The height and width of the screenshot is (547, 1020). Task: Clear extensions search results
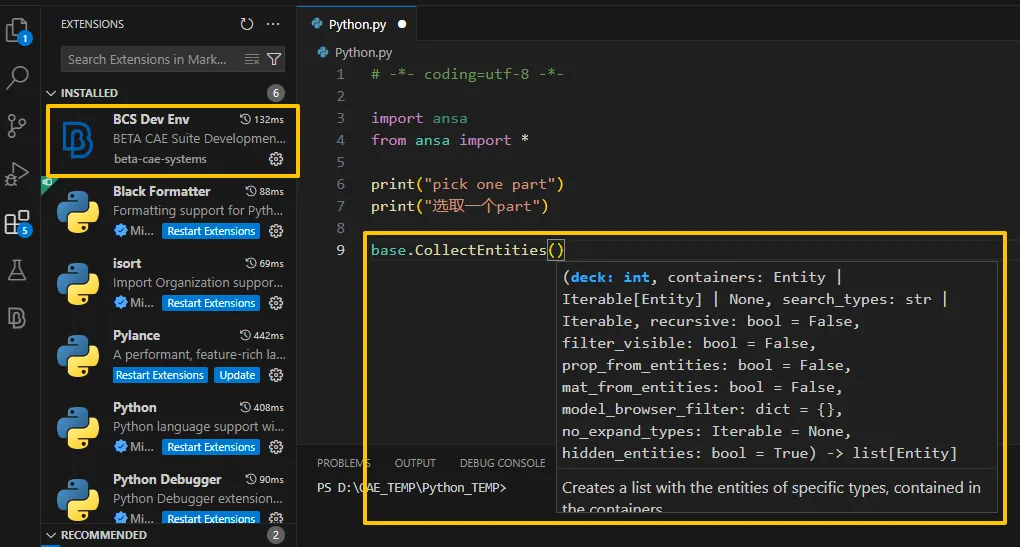(x=252, y=59)
